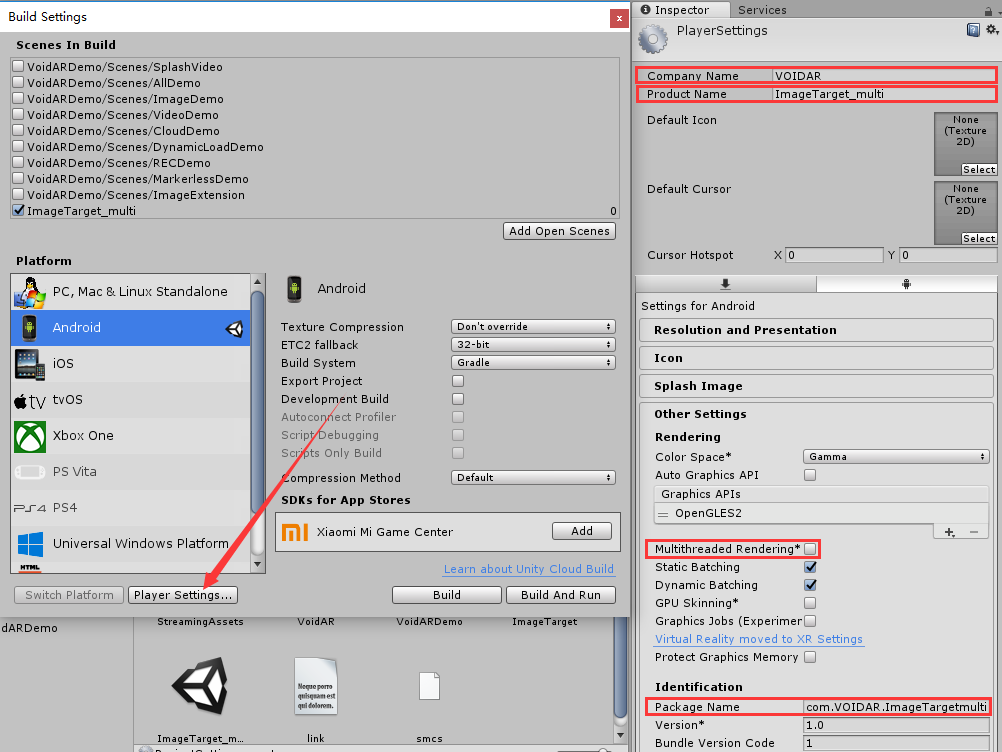The width and height of the screenshot is (1002, 752).
Task: Select texture for Default Icon
Action: (978, 169)
